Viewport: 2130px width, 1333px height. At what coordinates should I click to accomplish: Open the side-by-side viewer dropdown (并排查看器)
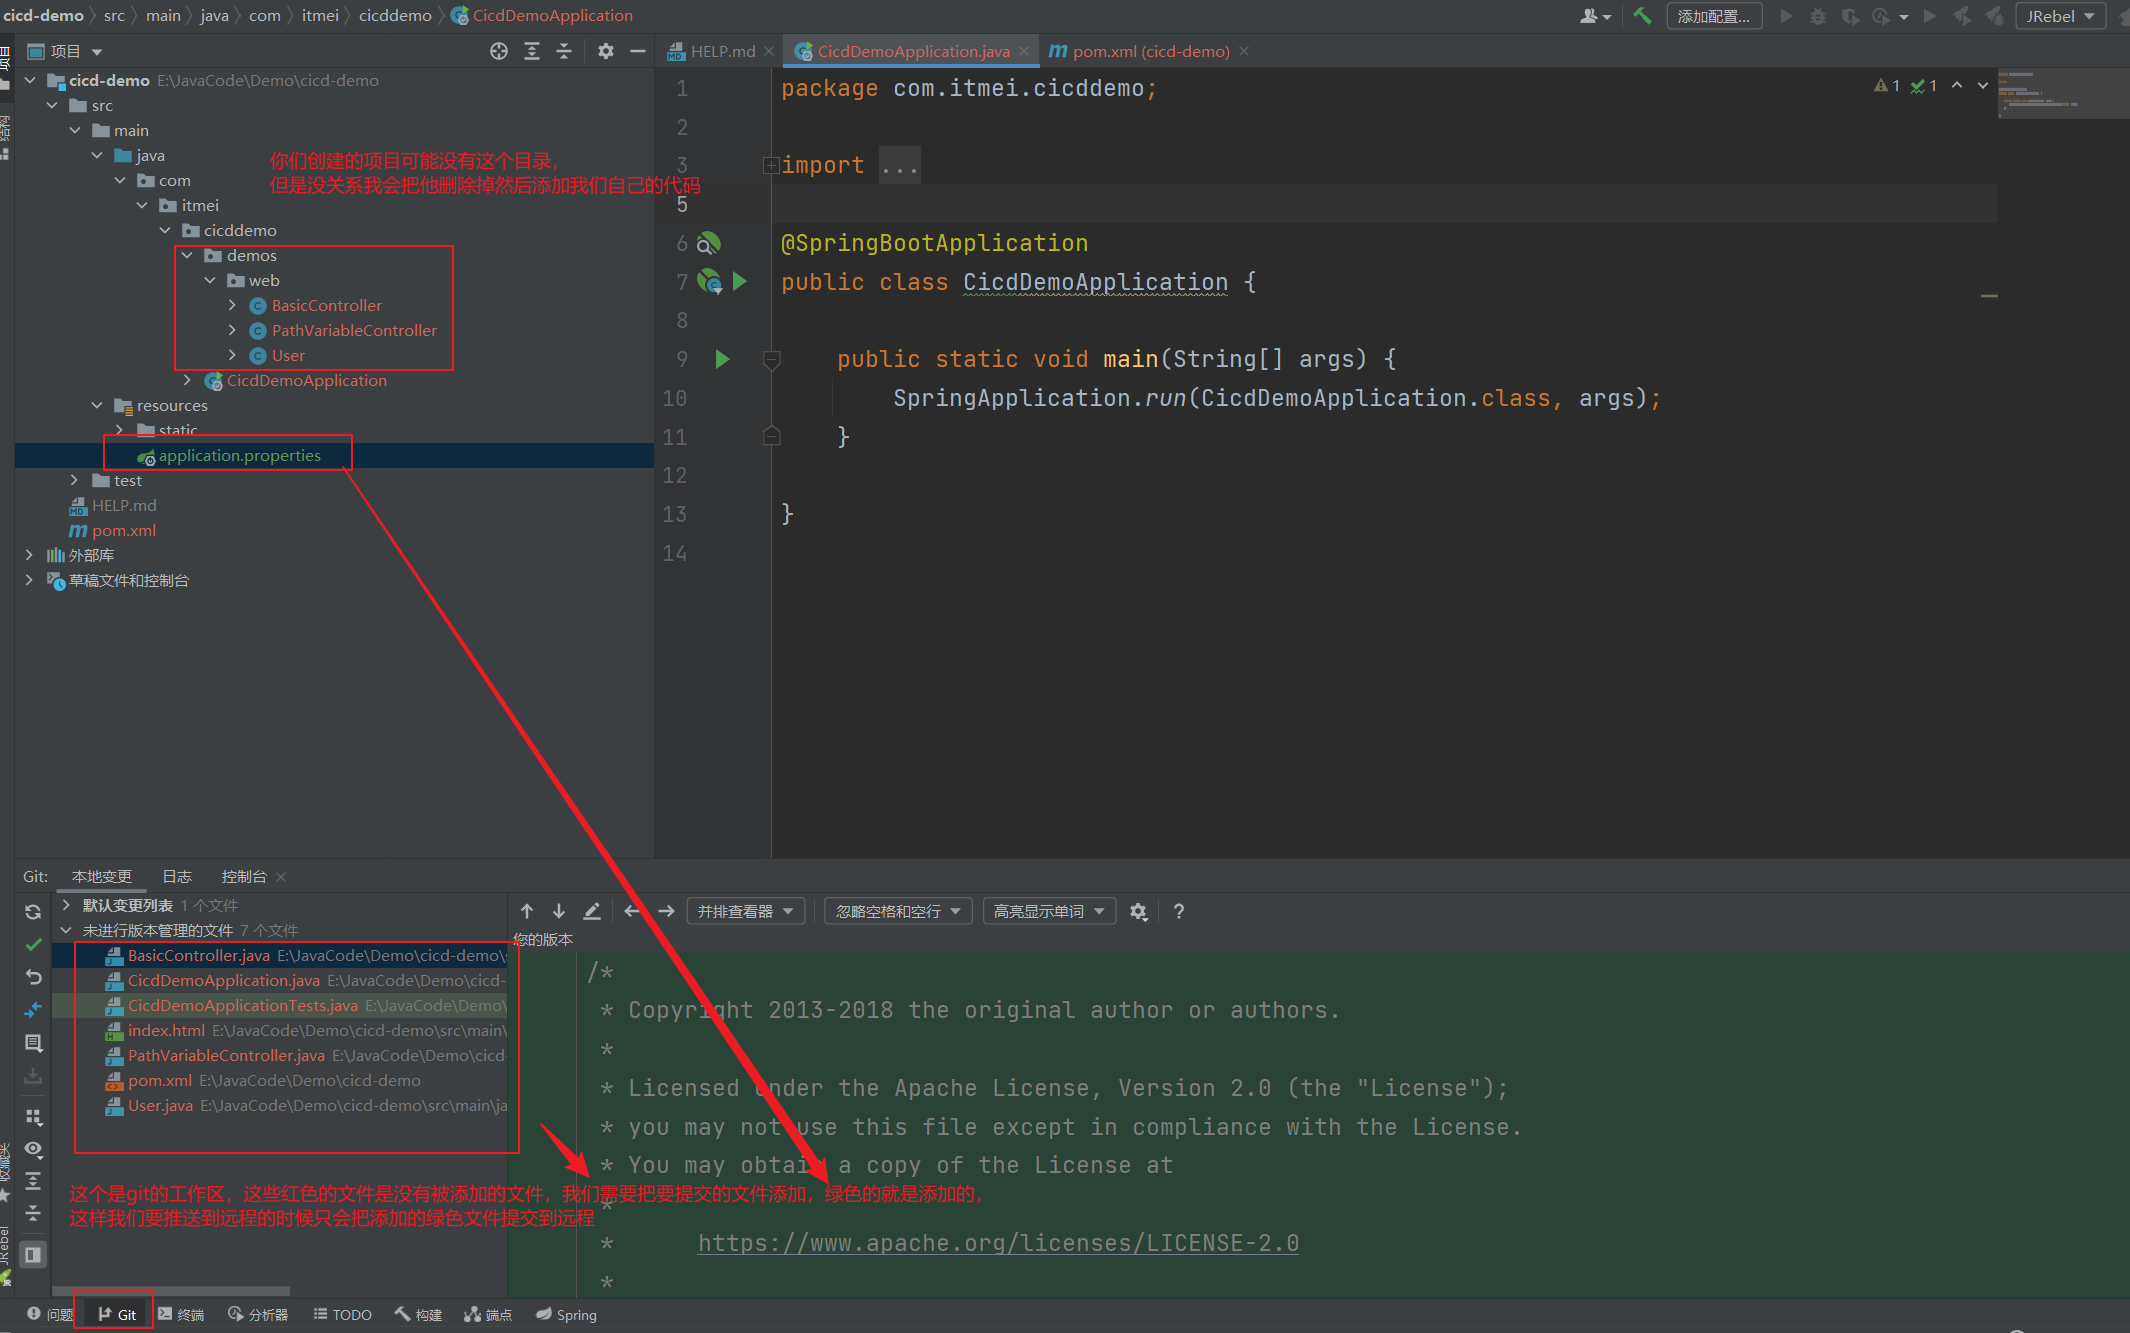pyautogui.click(x=745, y=911)
